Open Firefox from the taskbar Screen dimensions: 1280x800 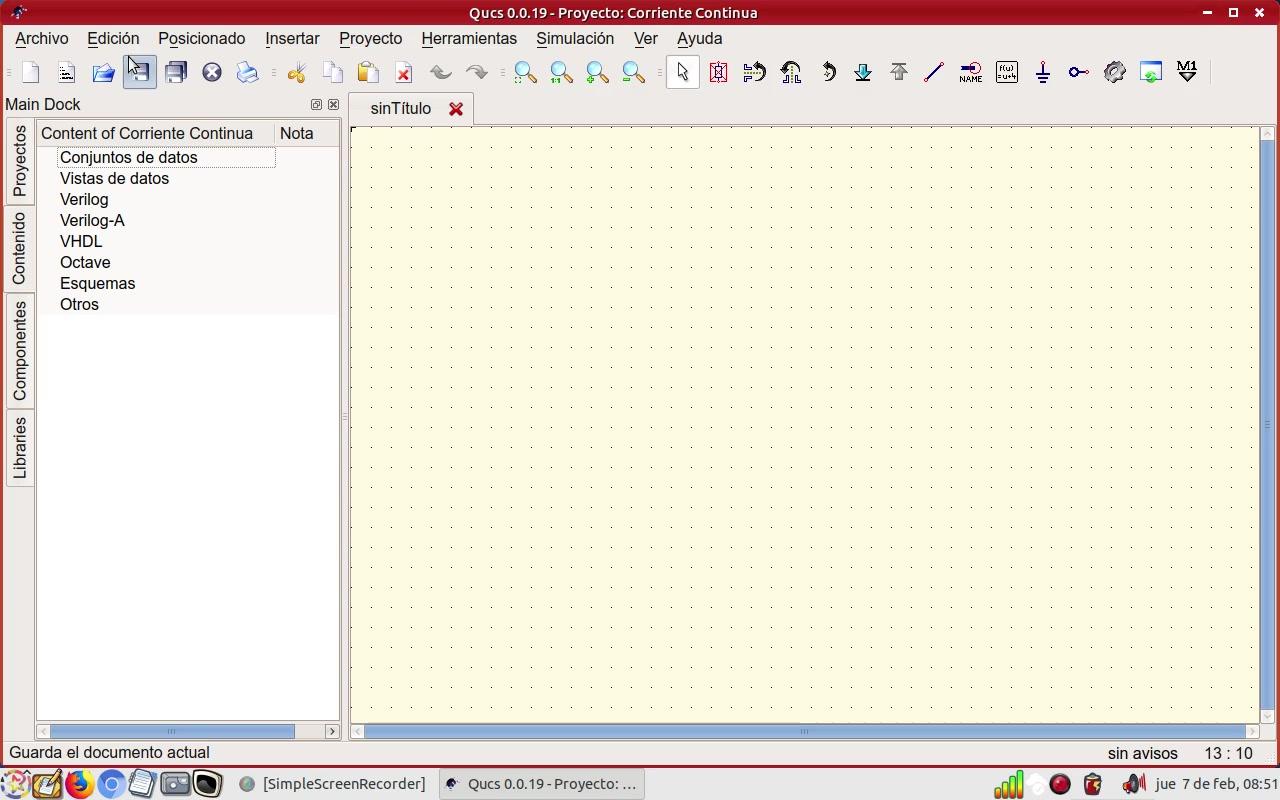coord(79,784)
